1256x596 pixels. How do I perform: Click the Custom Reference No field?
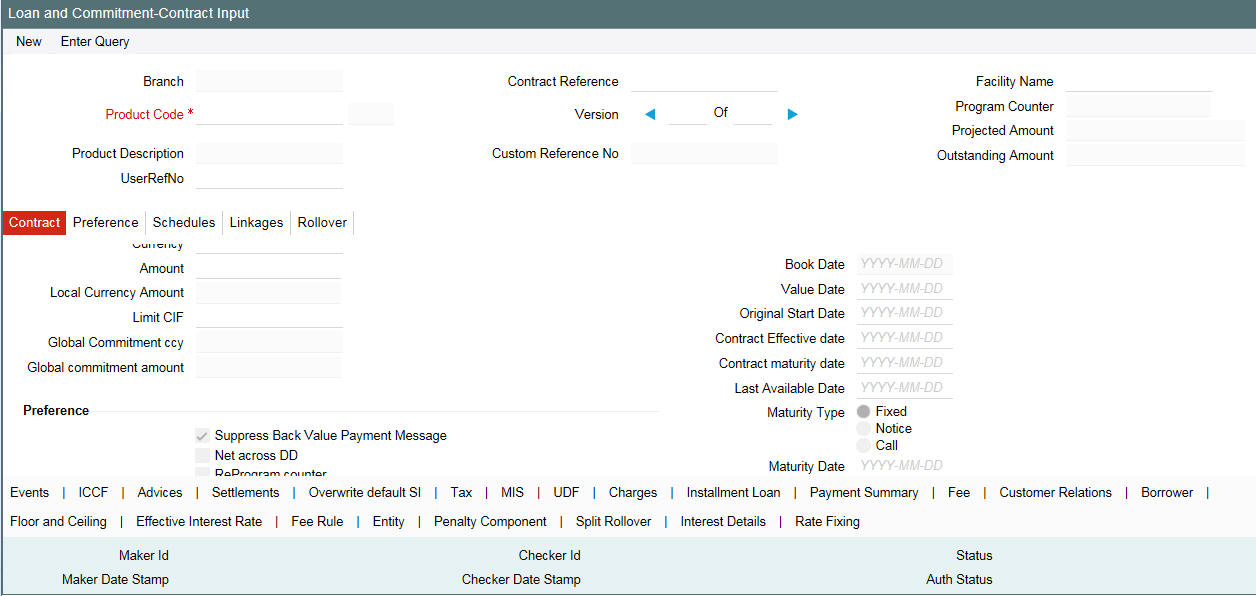pyautogui.click(x=704, y=153)
